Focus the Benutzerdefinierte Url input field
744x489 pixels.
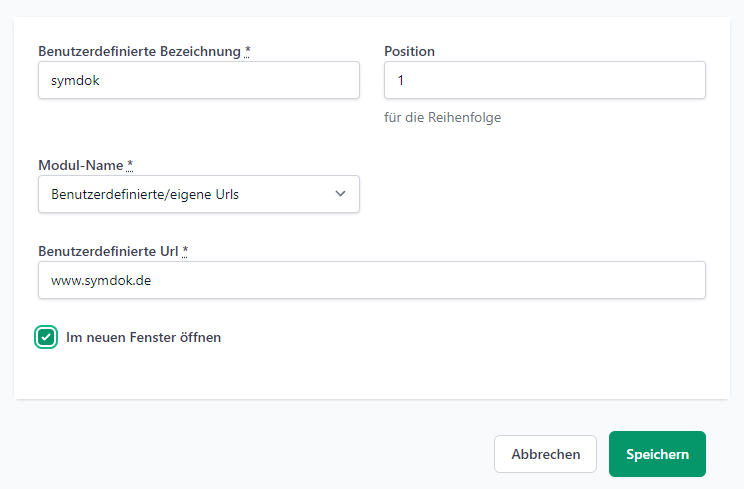[x=372, y=280]
